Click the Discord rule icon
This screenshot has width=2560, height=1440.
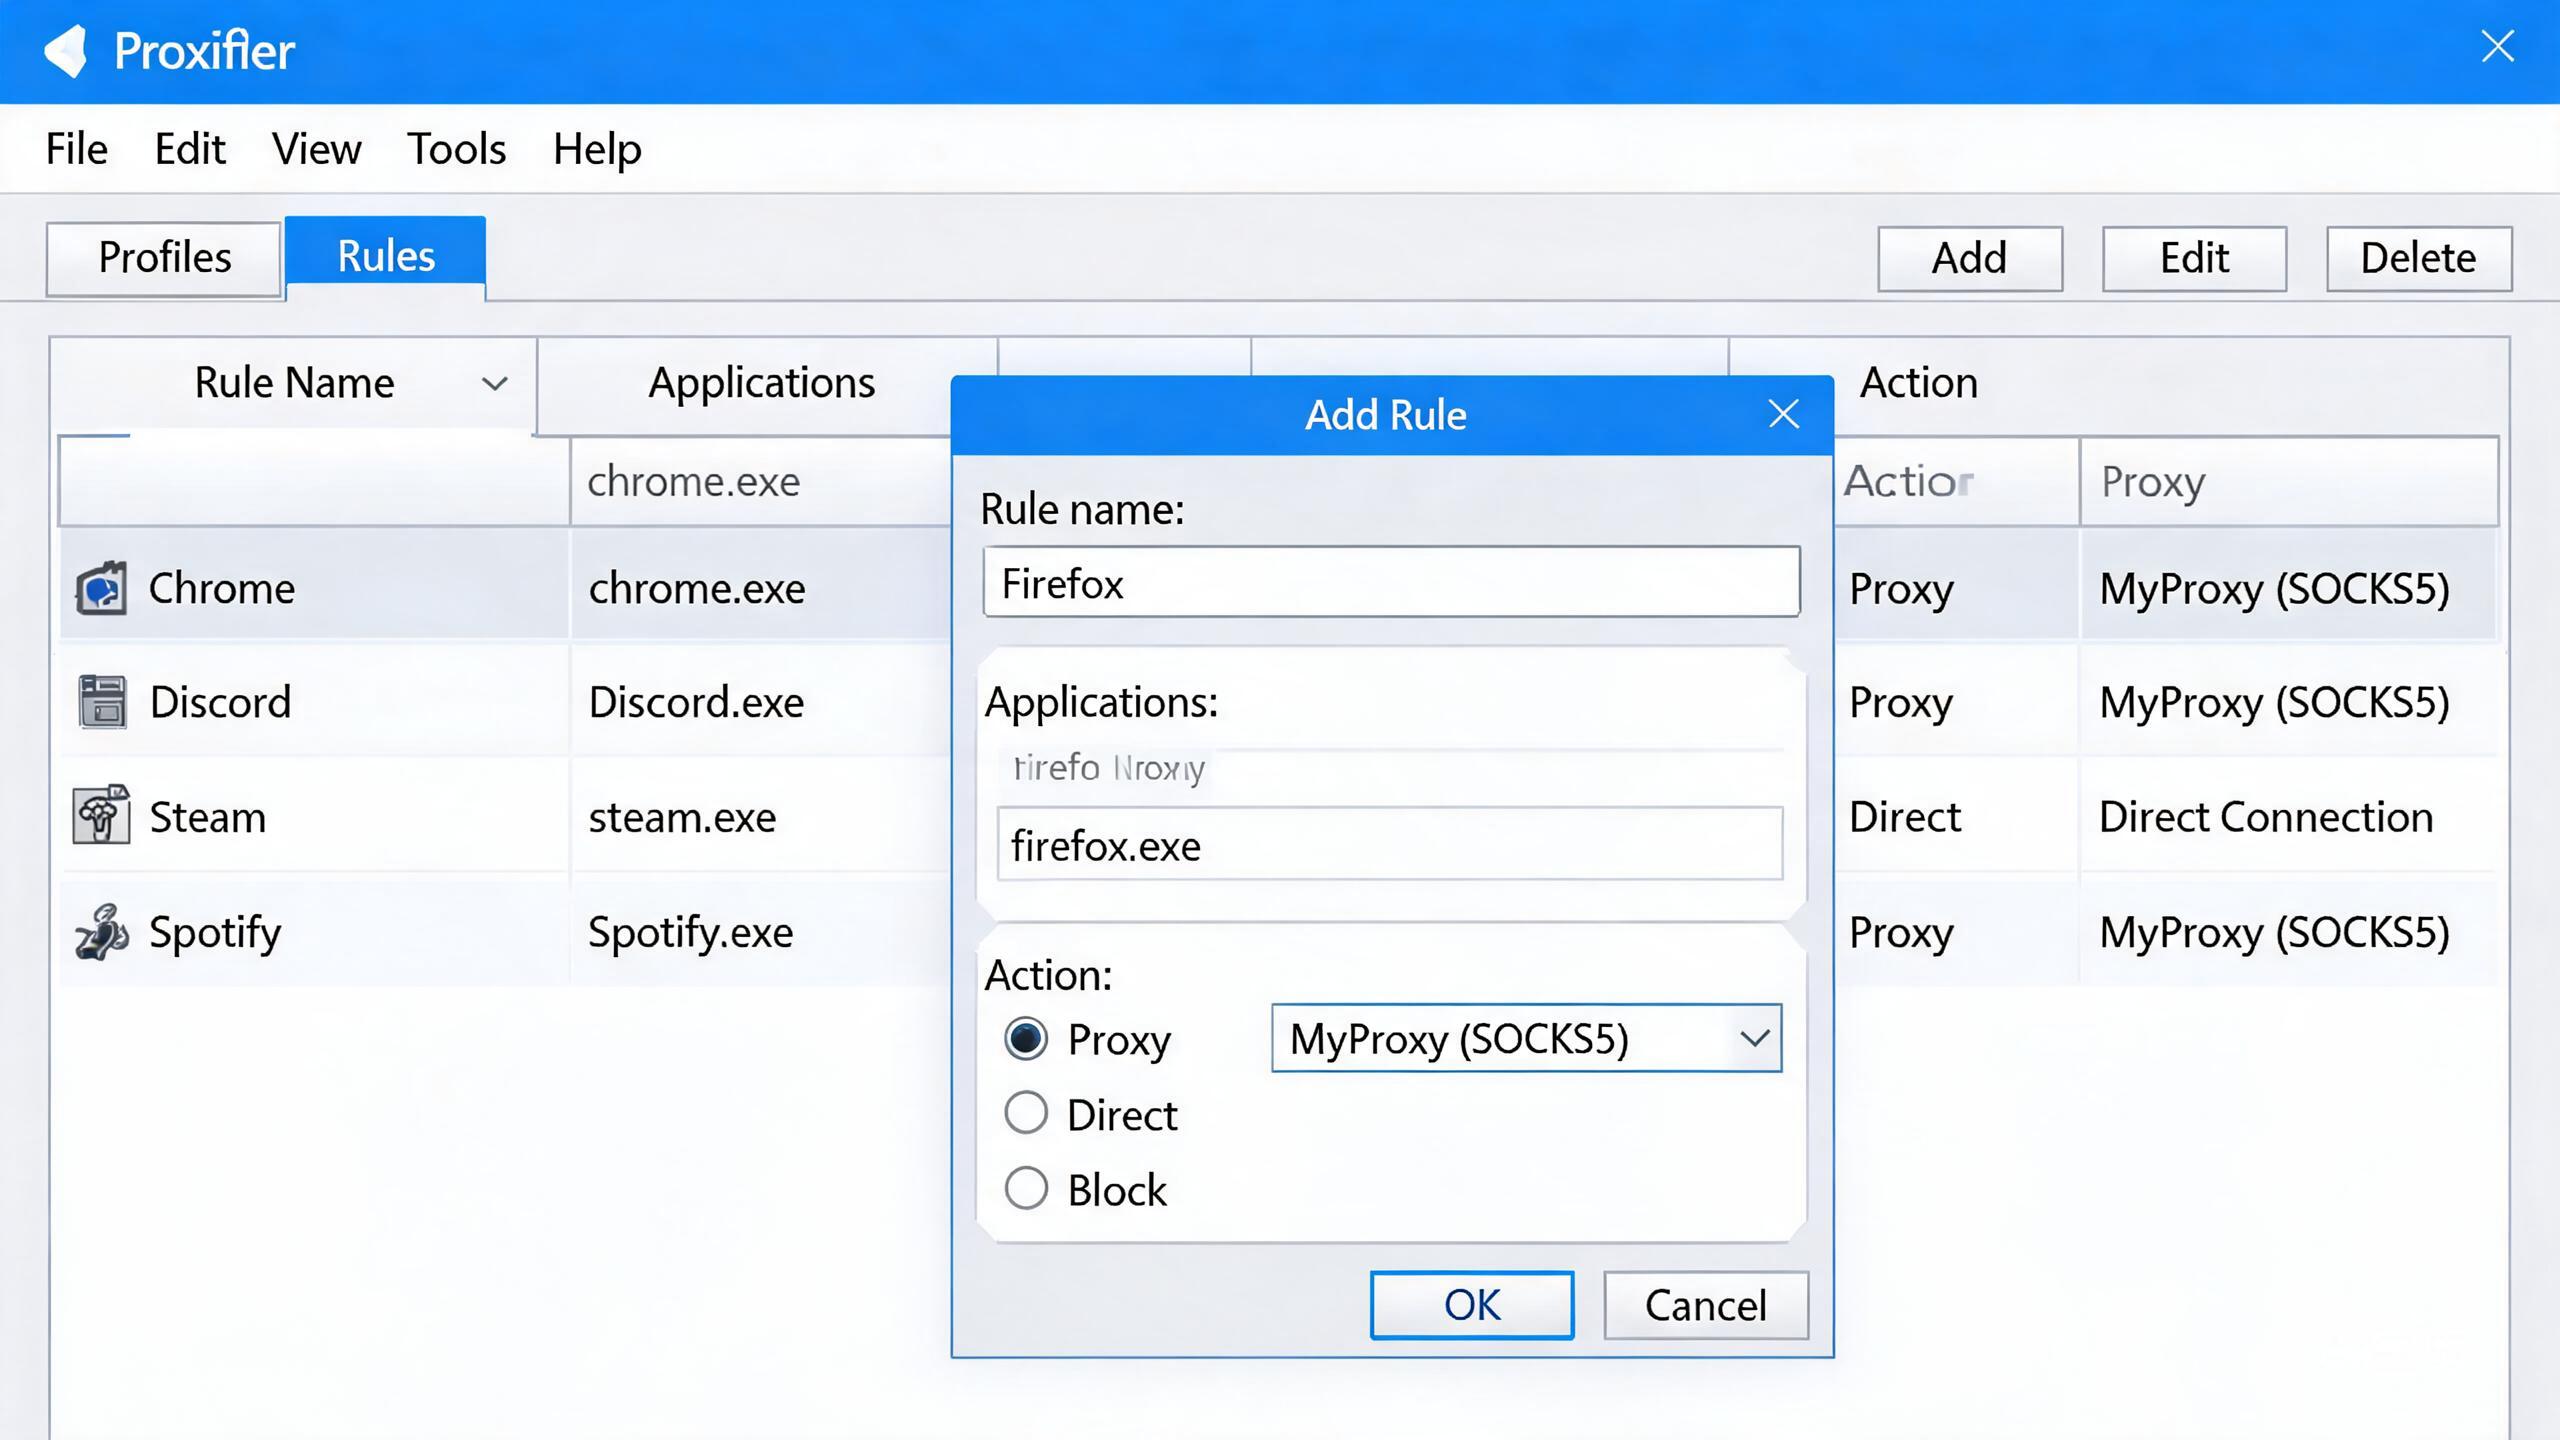tap(102, 701)
